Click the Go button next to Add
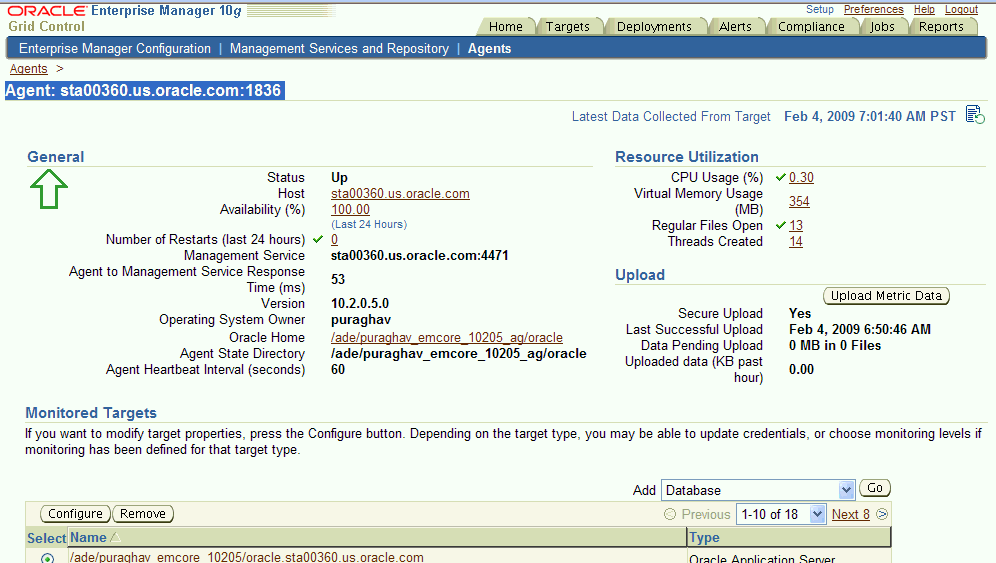The height and width of the screenshot is (563, 996). 875,487
